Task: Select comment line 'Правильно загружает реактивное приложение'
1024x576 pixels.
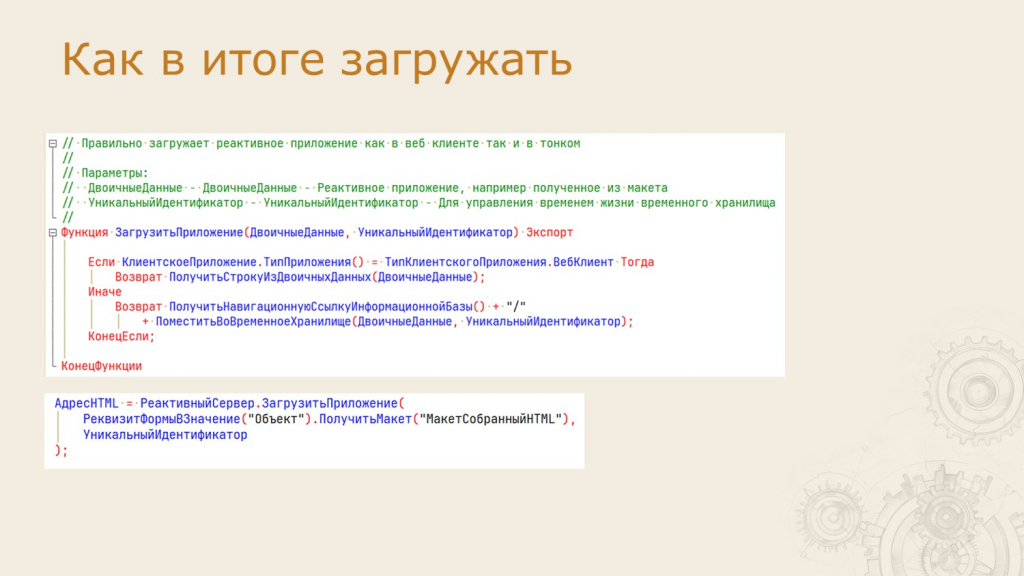Action: pos(321,144)
